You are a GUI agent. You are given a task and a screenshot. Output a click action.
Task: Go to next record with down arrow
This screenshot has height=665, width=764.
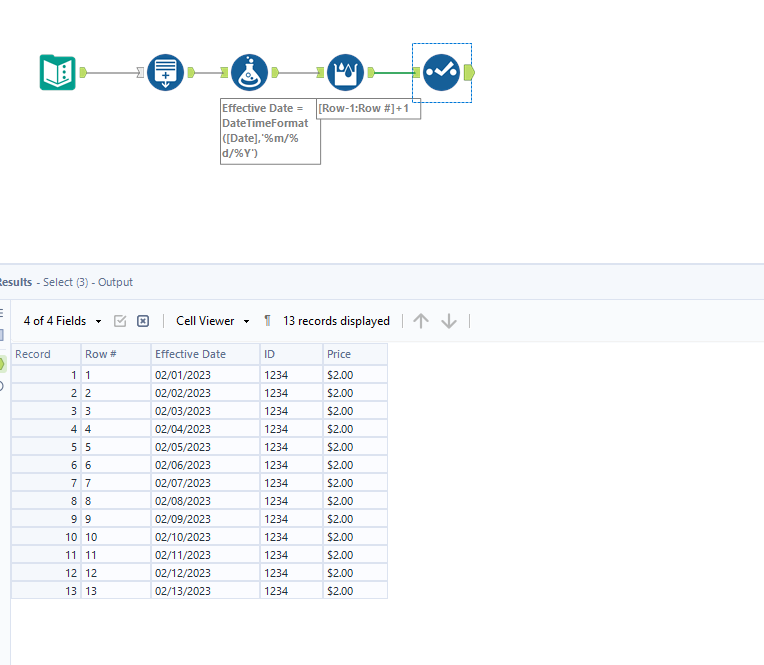click(x=449, y=321)
